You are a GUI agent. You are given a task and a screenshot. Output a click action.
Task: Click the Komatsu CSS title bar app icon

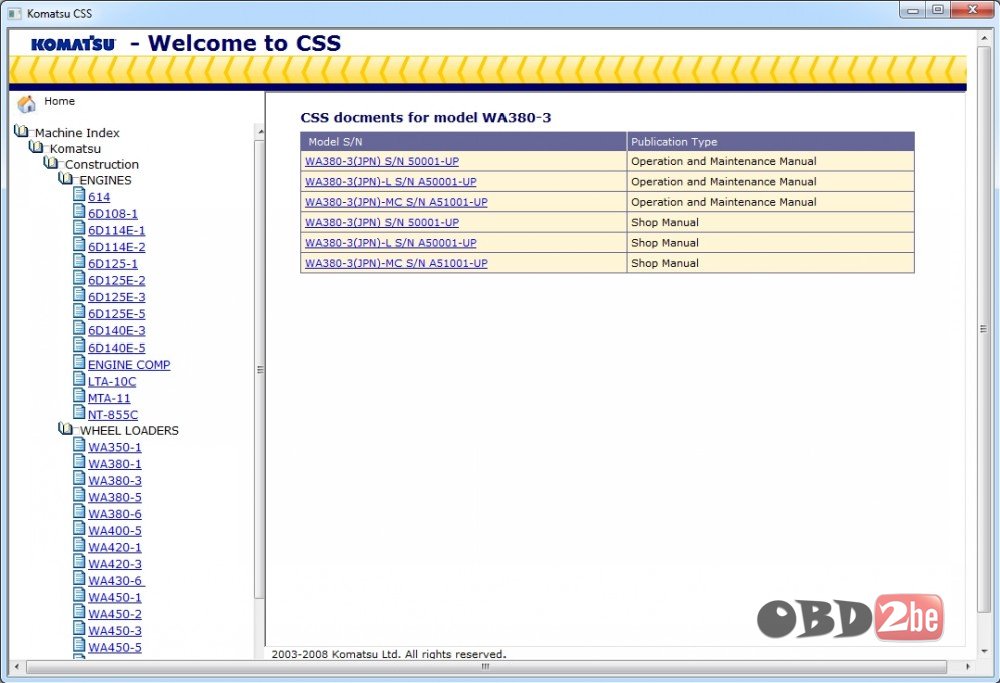14,13
